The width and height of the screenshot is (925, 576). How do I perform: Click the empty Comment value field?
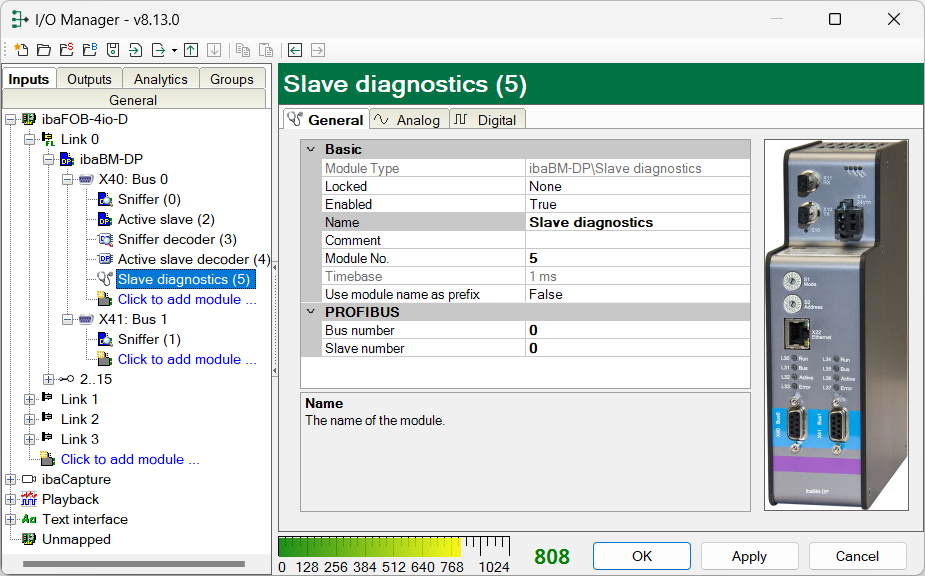click(637, 240)
